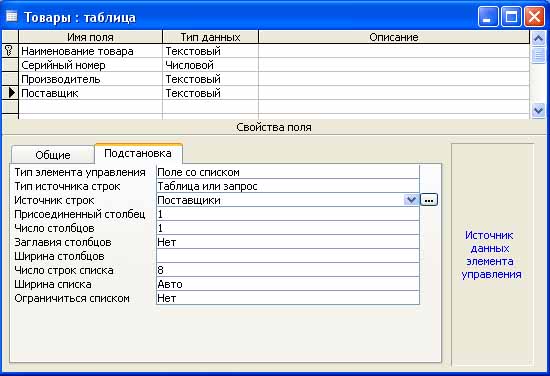Click the Число строк списка value 8
The image size is (550, 376).
point(288,270)
